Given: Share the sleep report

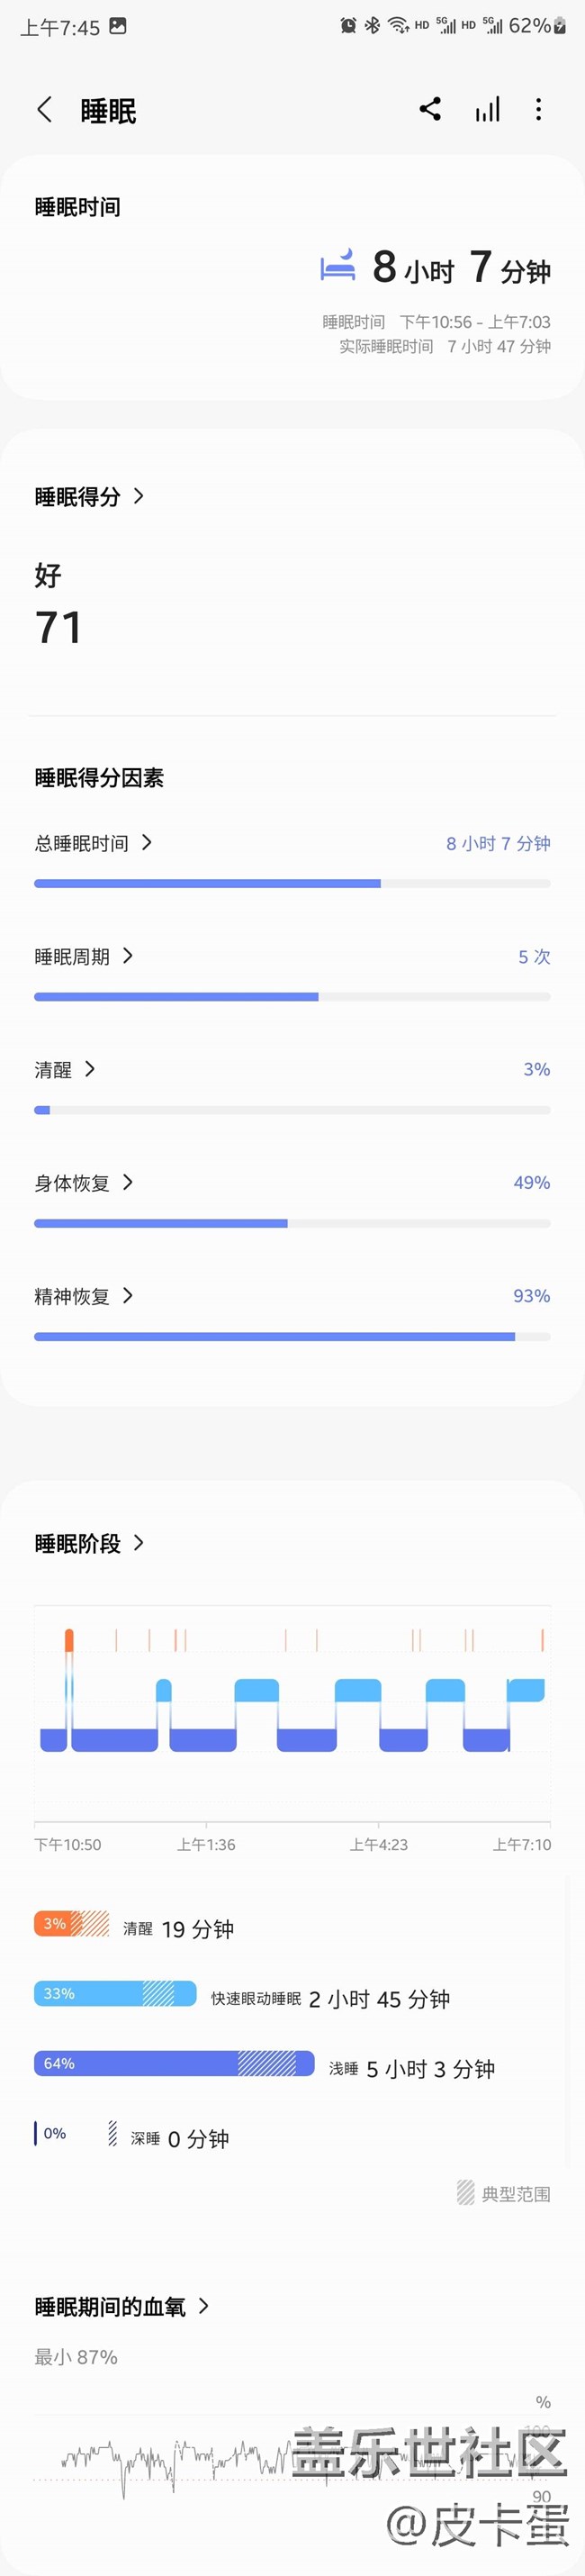Looking at the screenshot, I should (430, 109).
